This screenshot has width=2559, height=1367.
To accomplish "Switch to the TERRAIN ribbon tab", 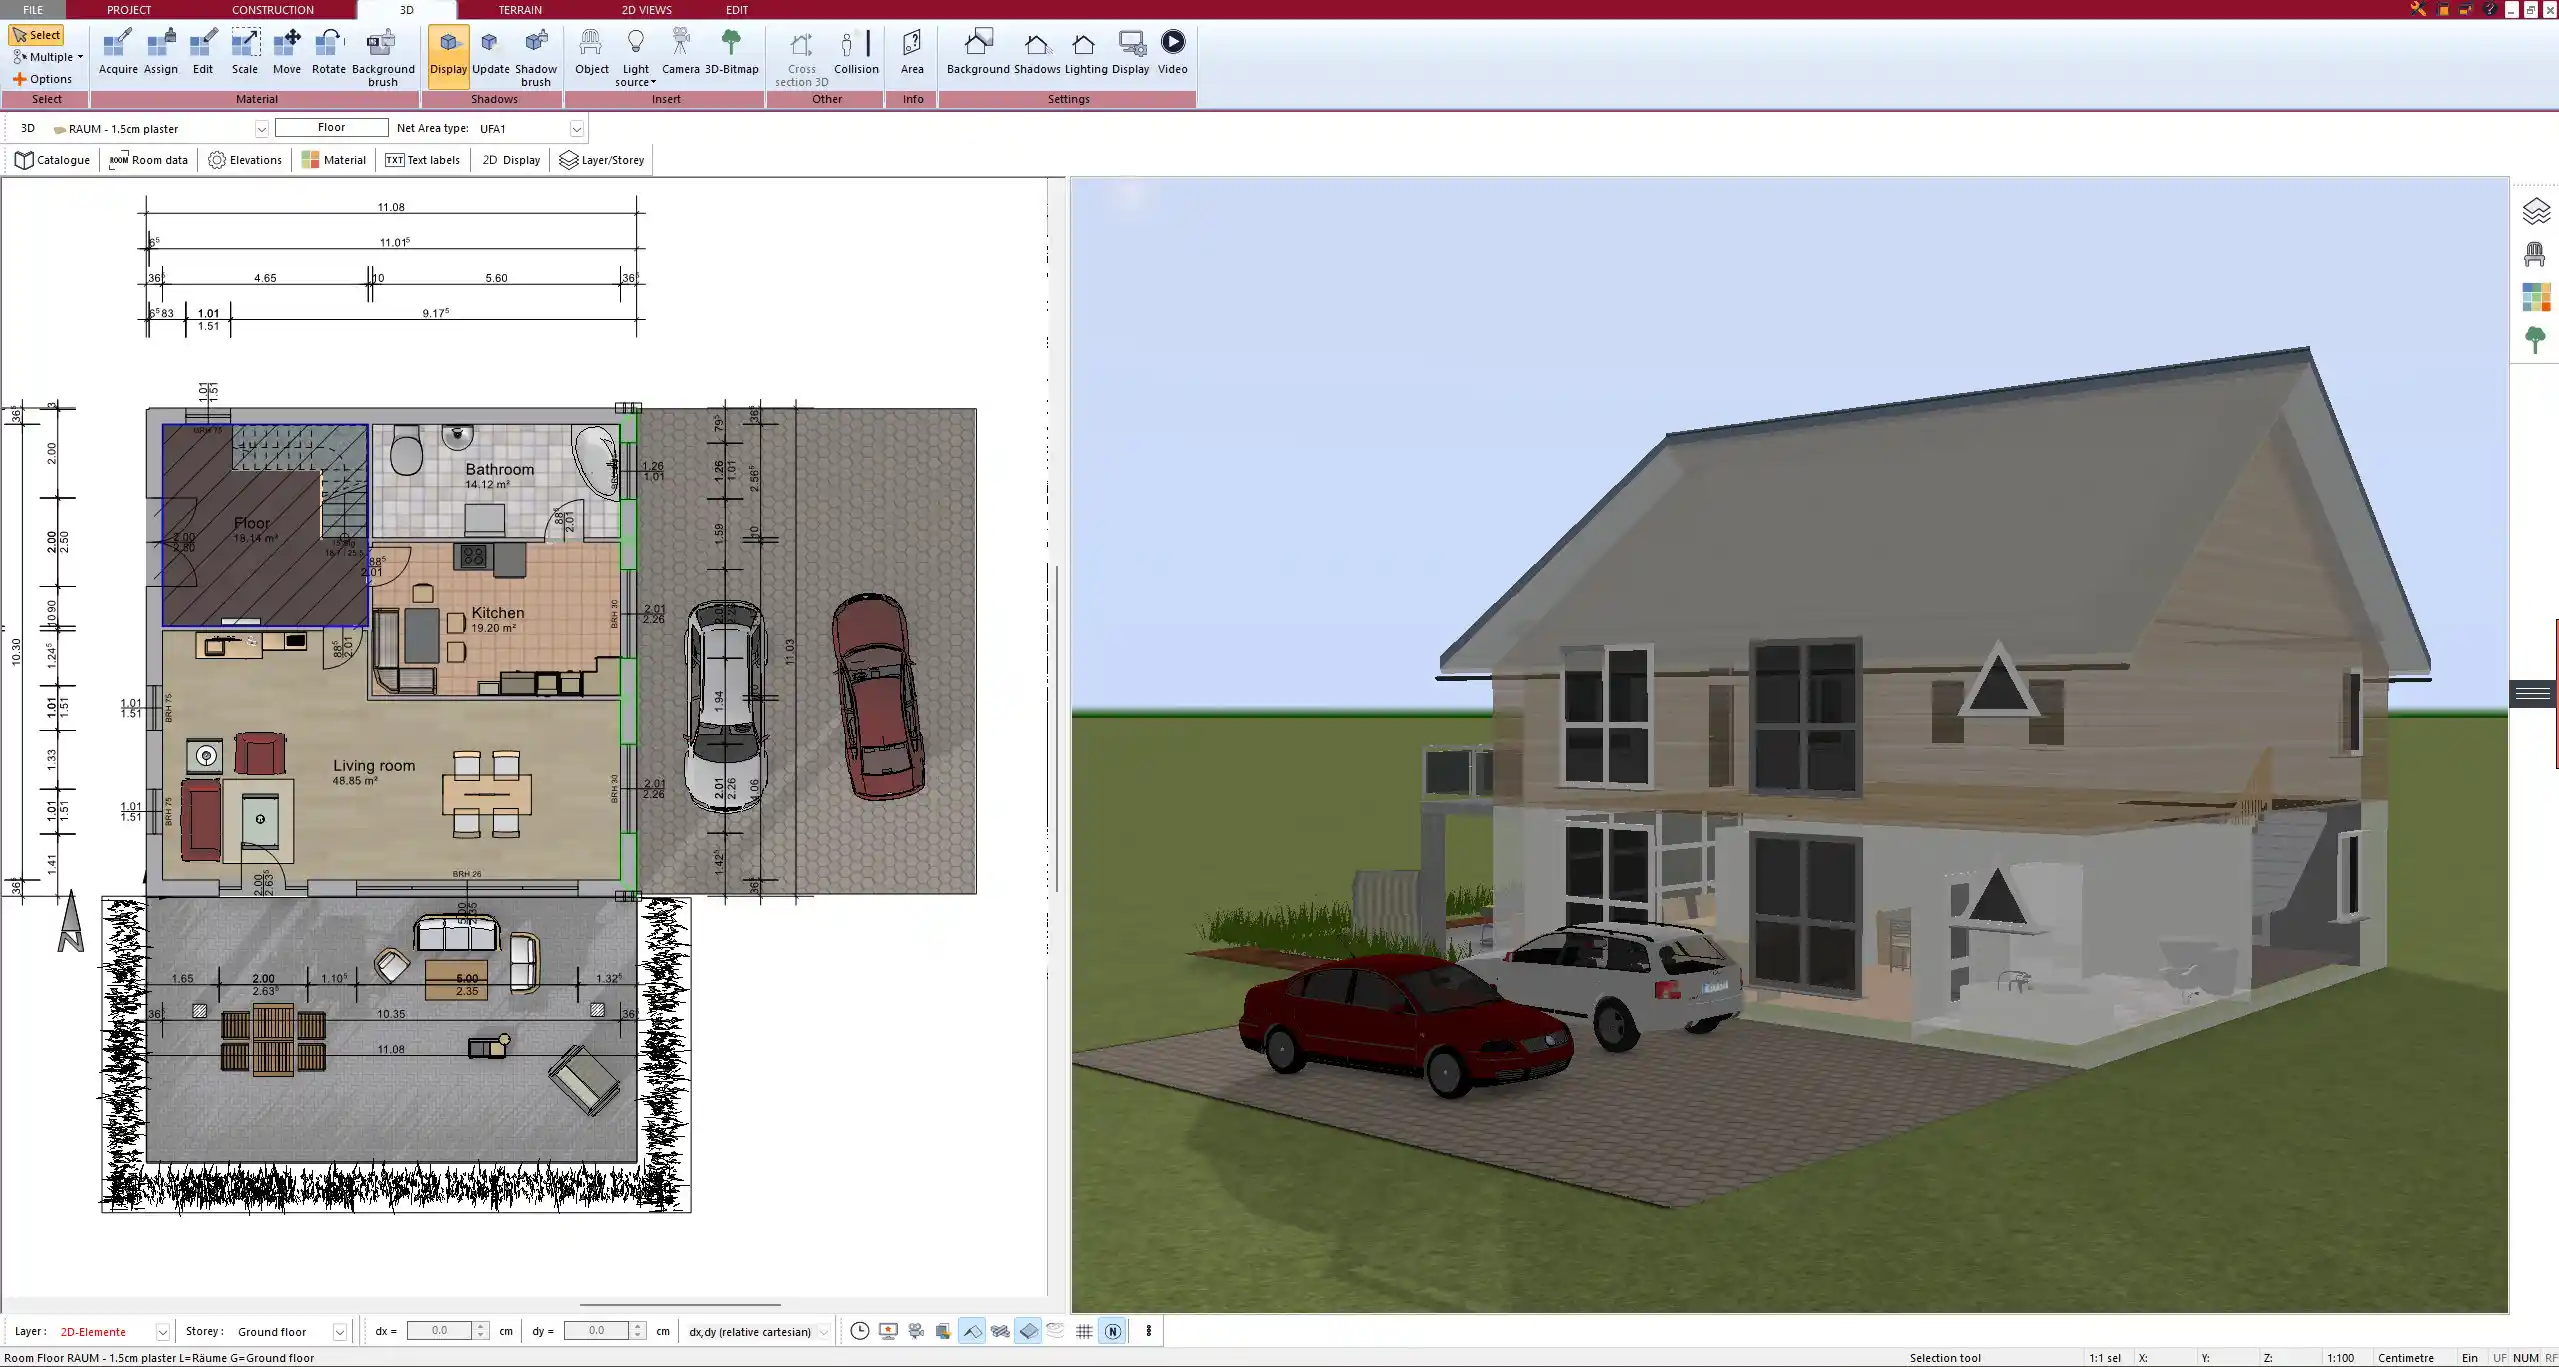I will 519,9.
